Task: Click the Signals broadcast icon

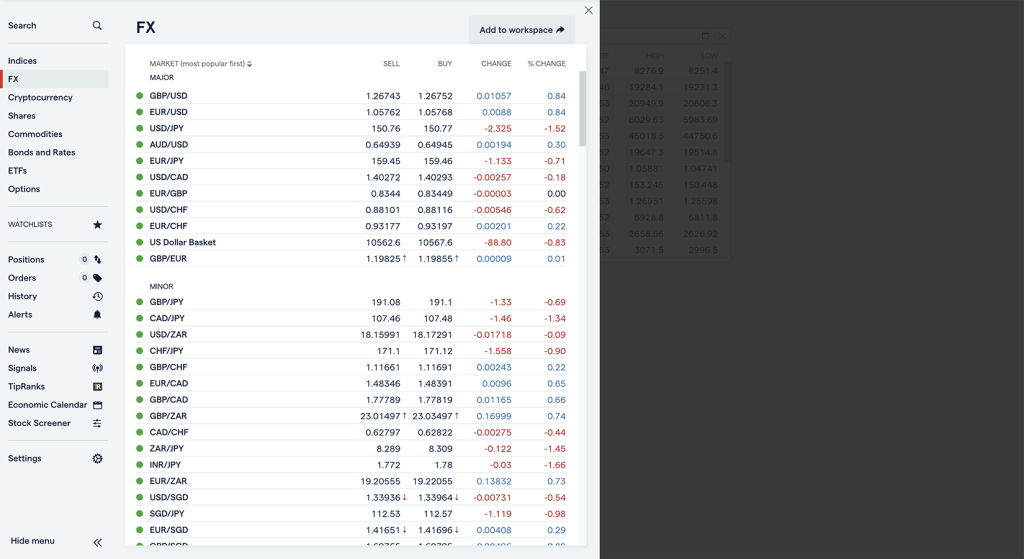Action: 97,369
